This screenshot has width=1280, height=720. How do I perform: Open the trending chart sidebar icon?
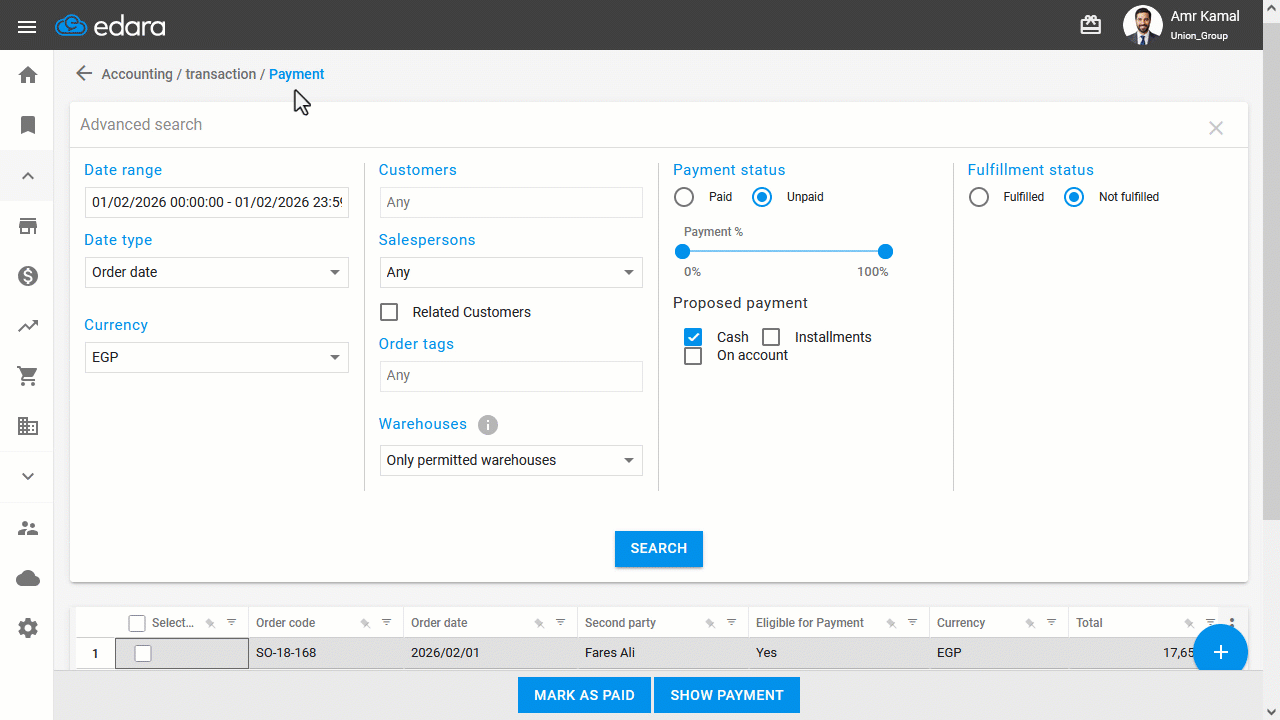point(28,326)
